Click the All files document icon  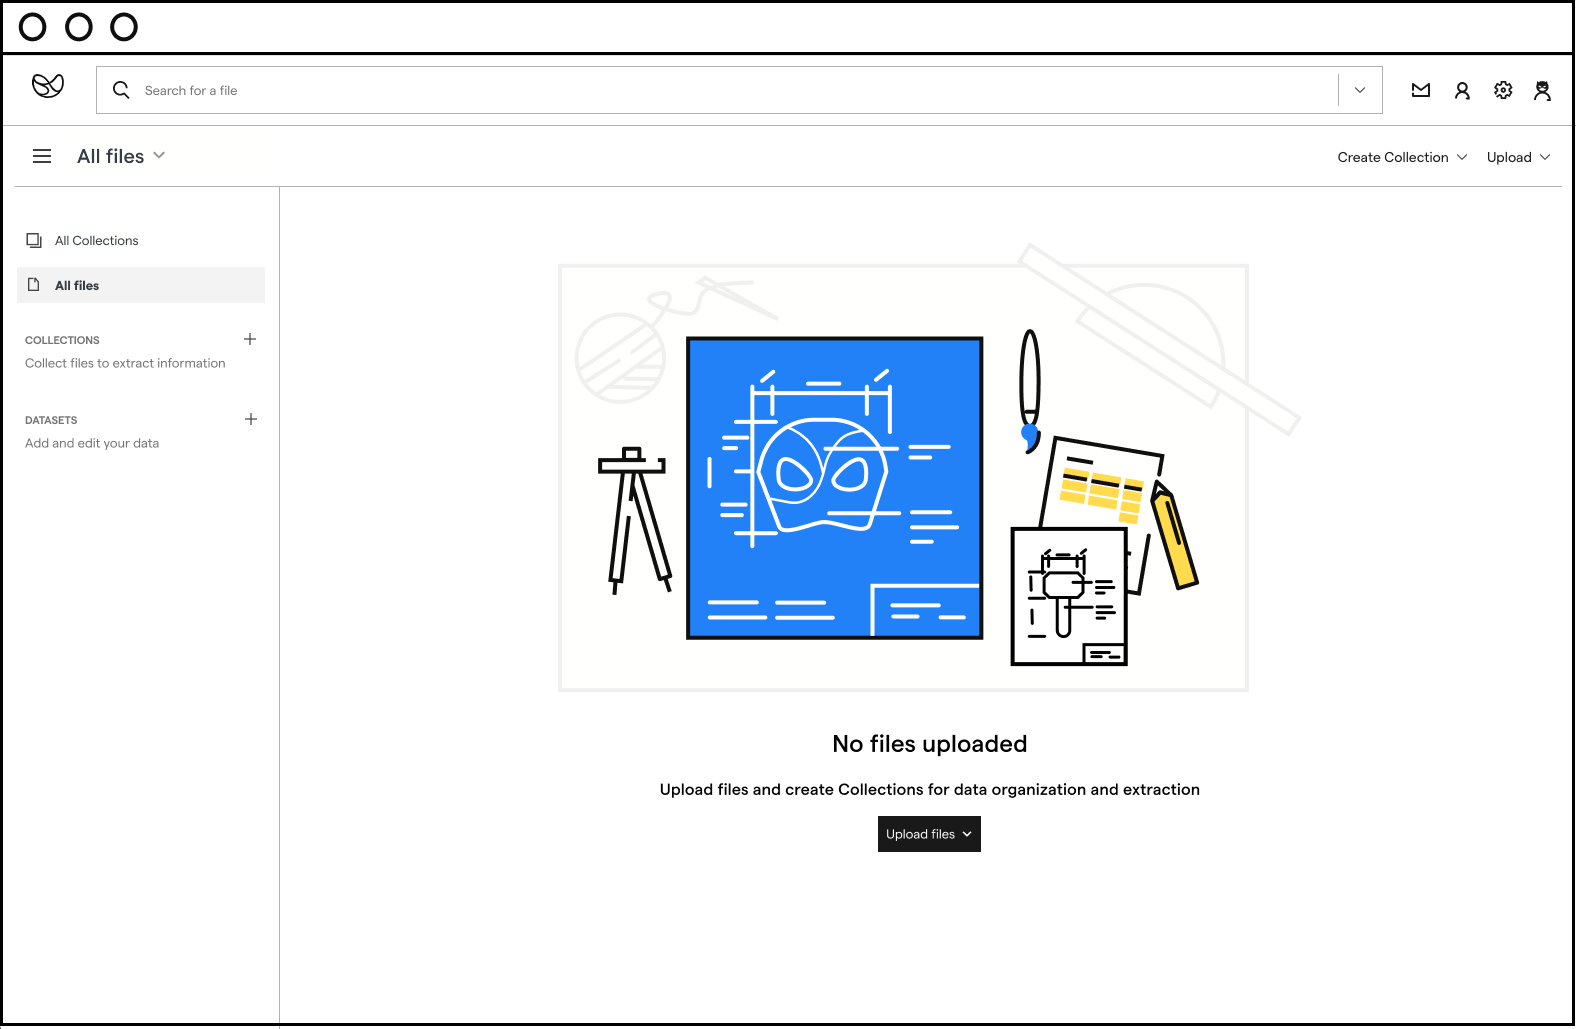click(x=34, y=285)
